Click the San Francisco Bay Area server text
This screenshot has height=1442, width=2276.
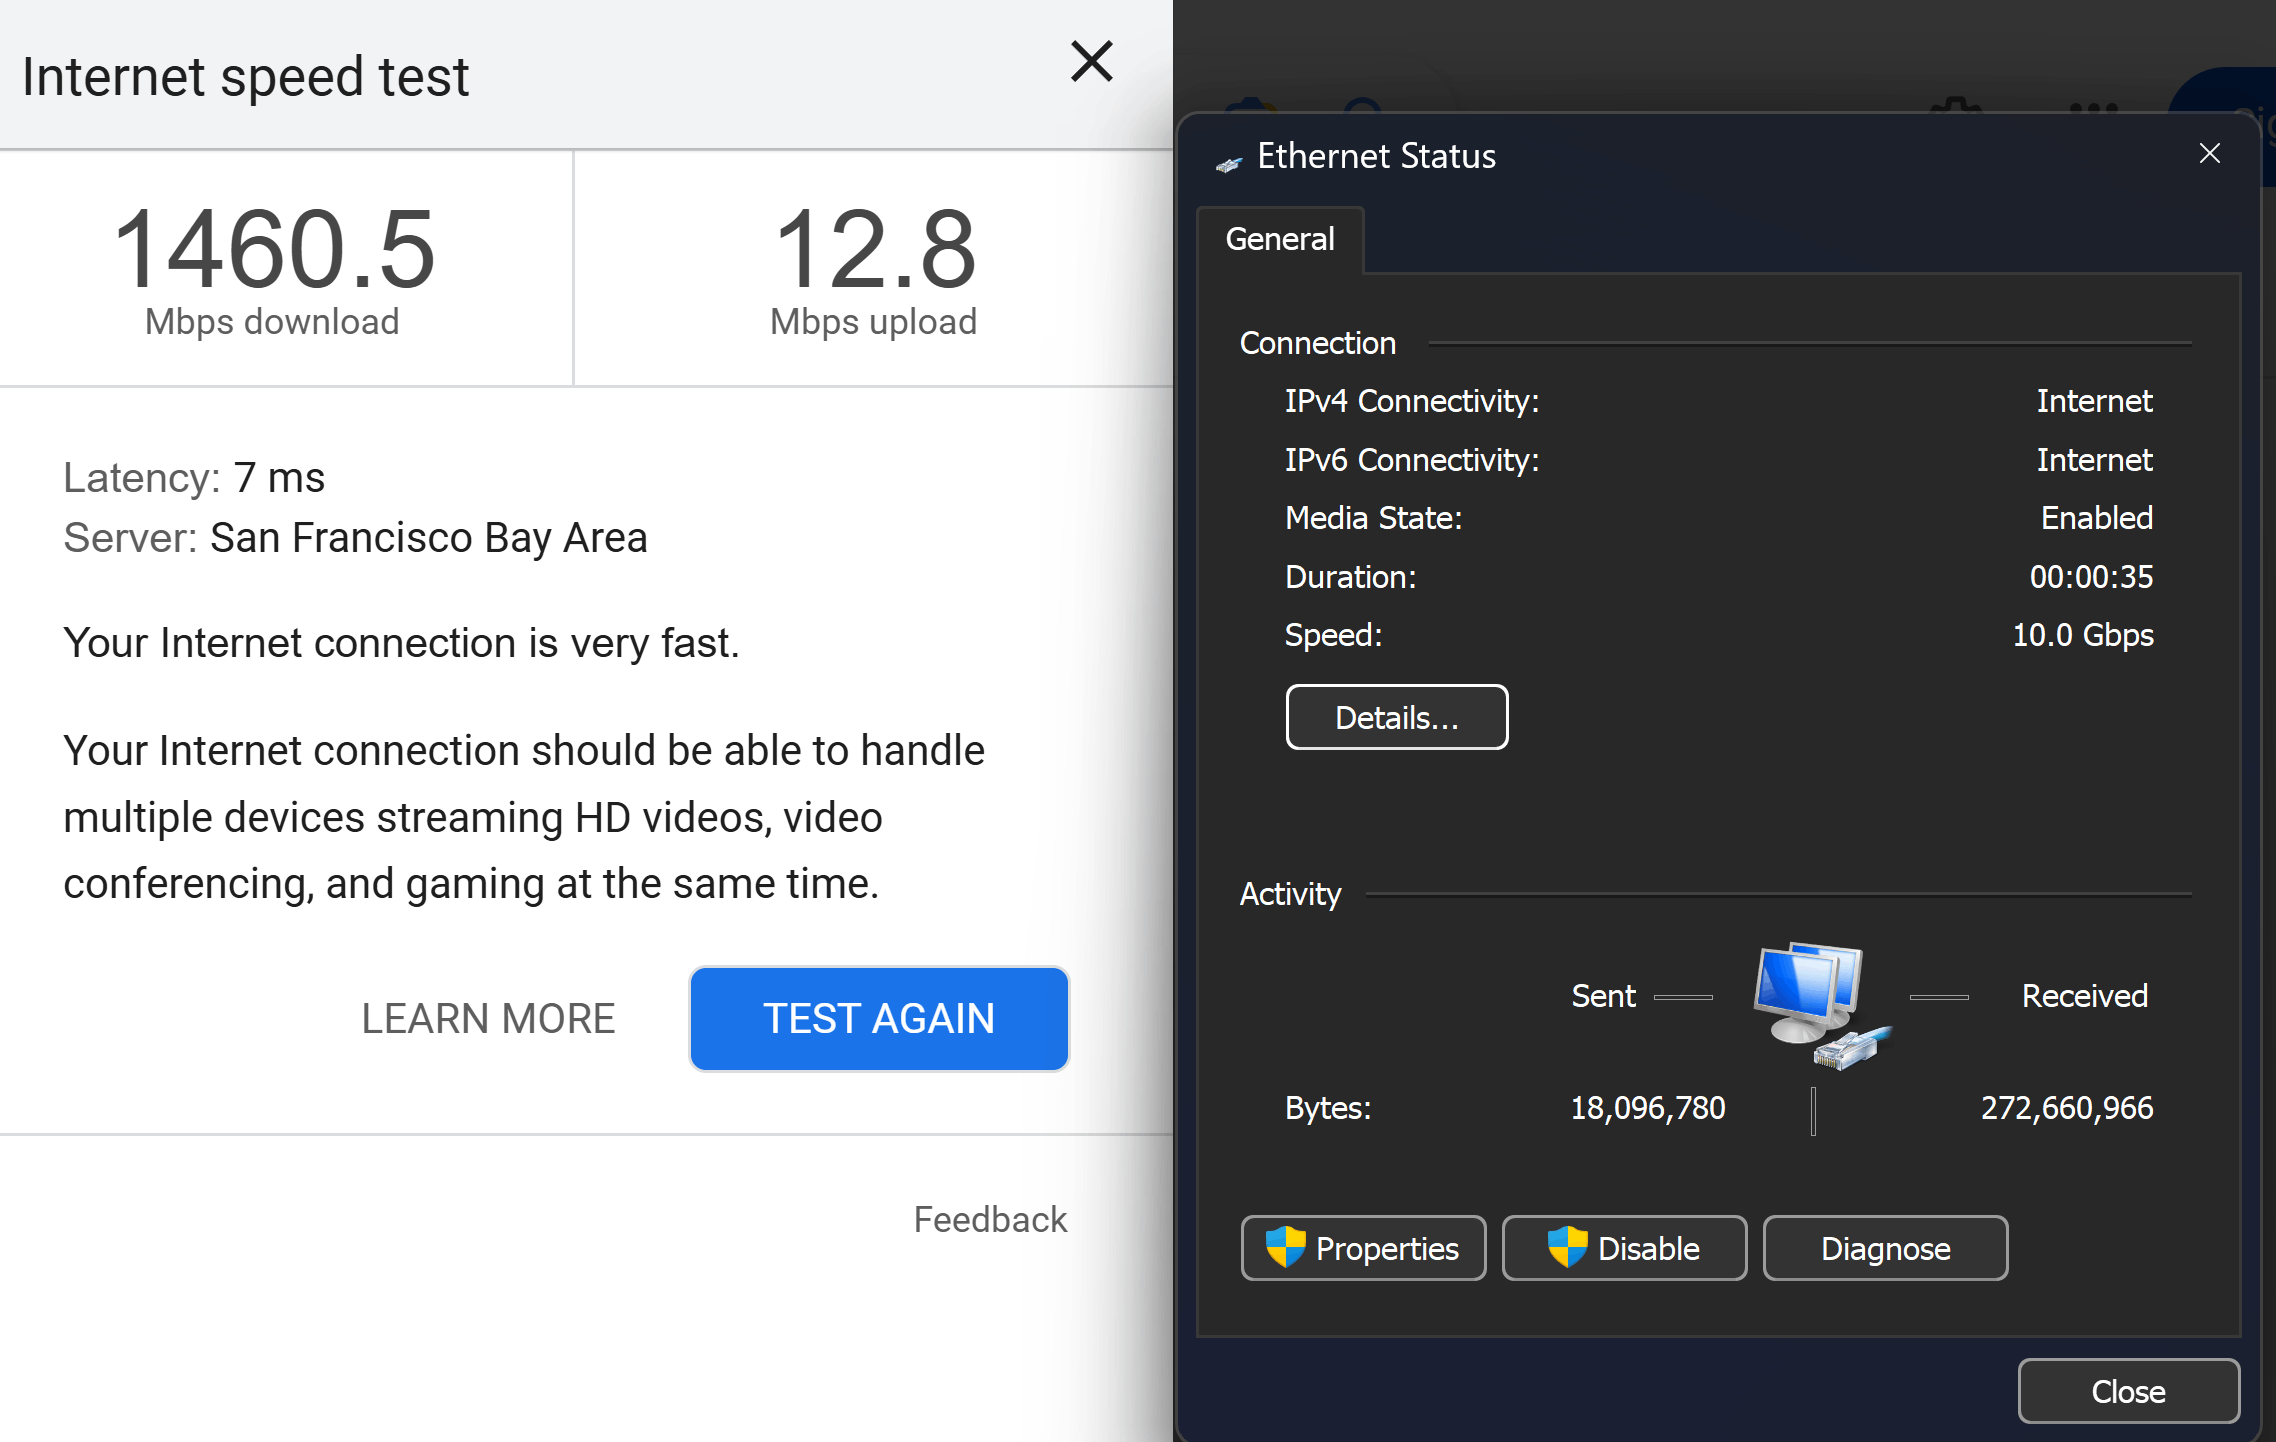click(428, 538)
